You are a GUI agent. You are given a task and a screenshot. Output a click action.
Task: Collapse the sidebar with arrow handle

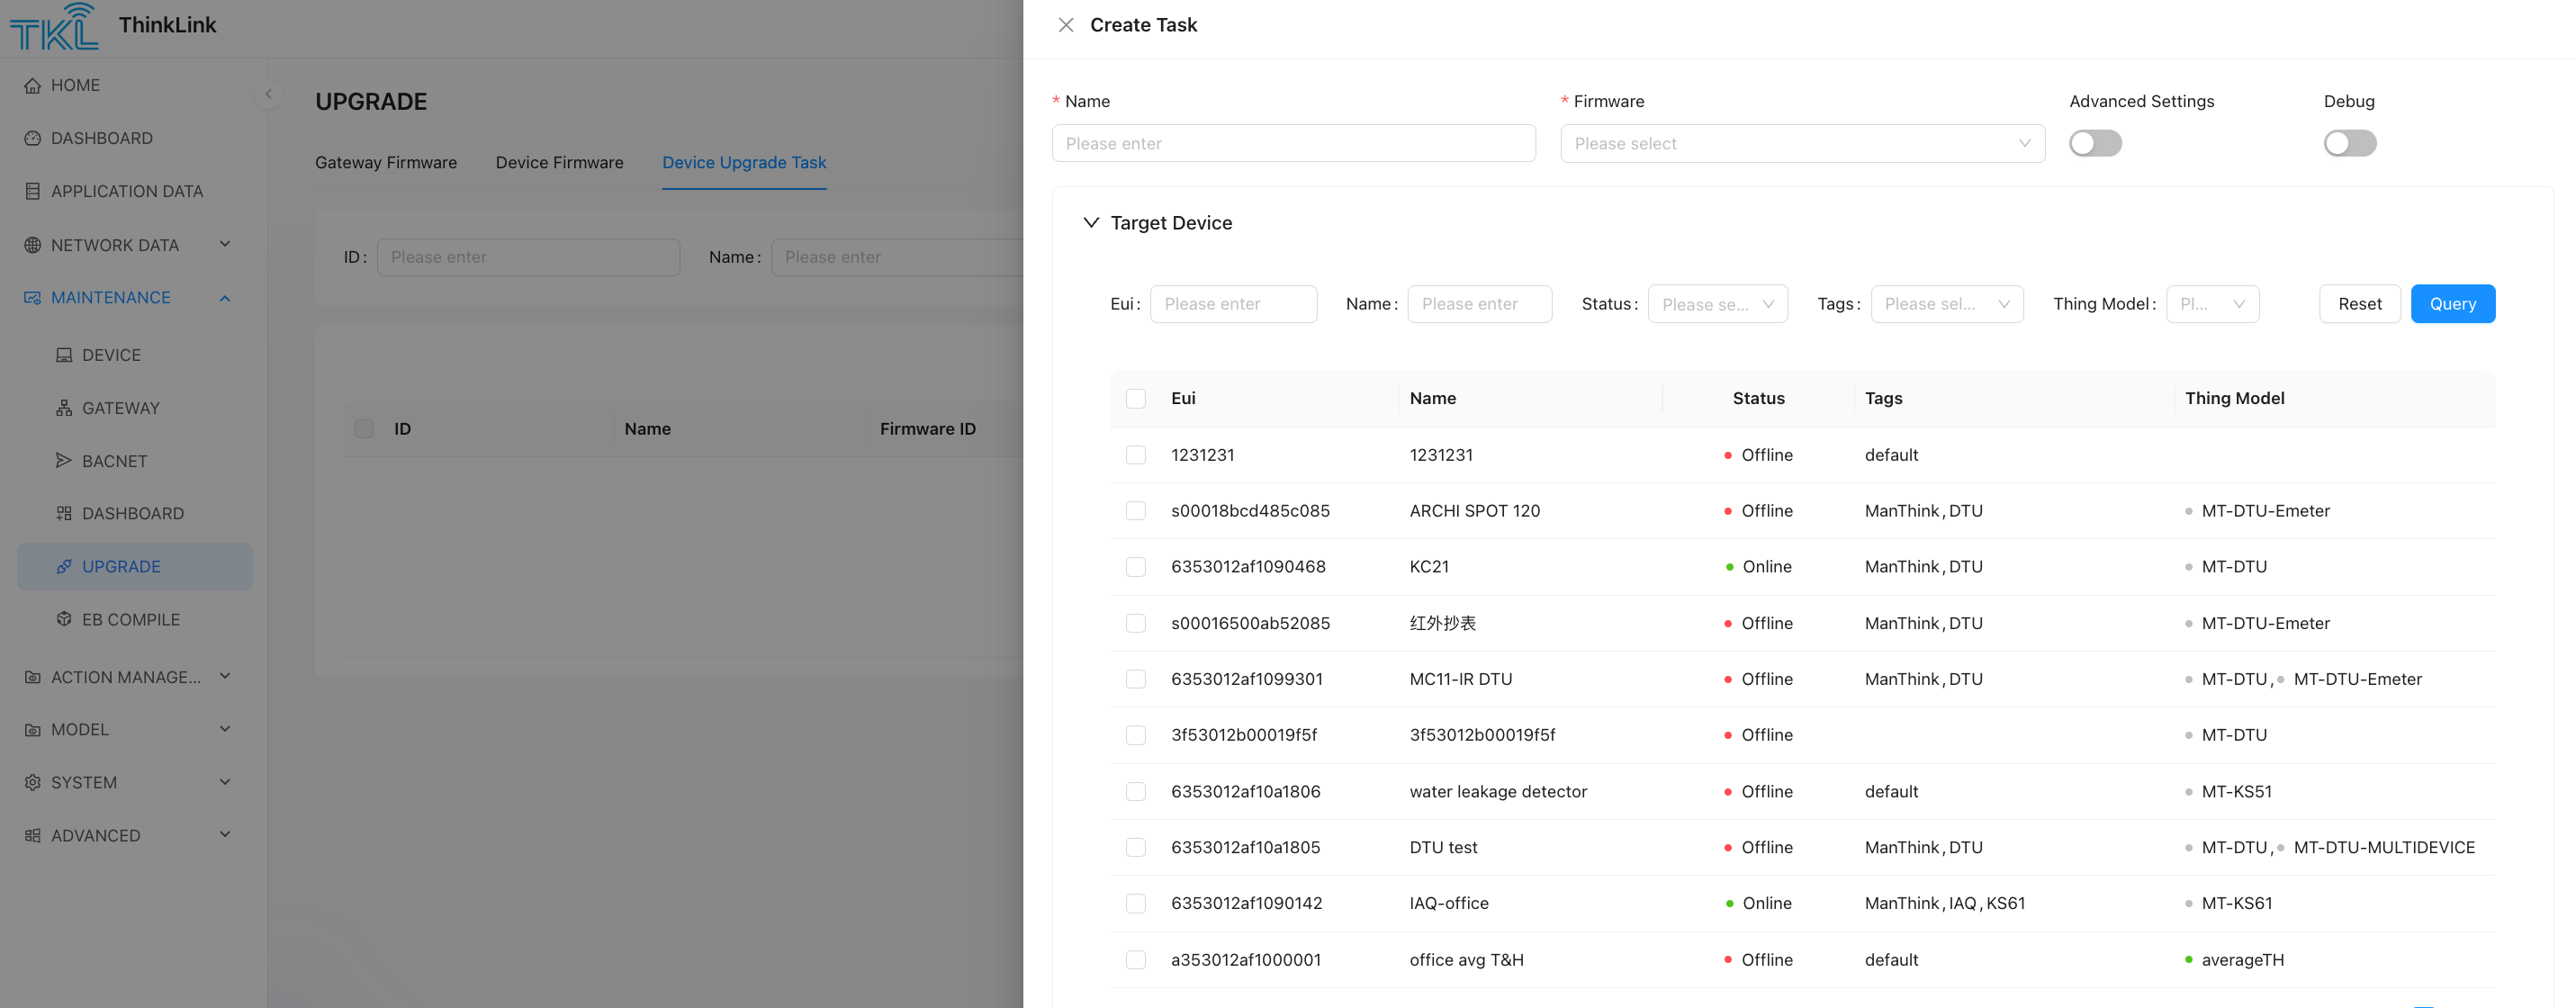[x=268, y=95]
